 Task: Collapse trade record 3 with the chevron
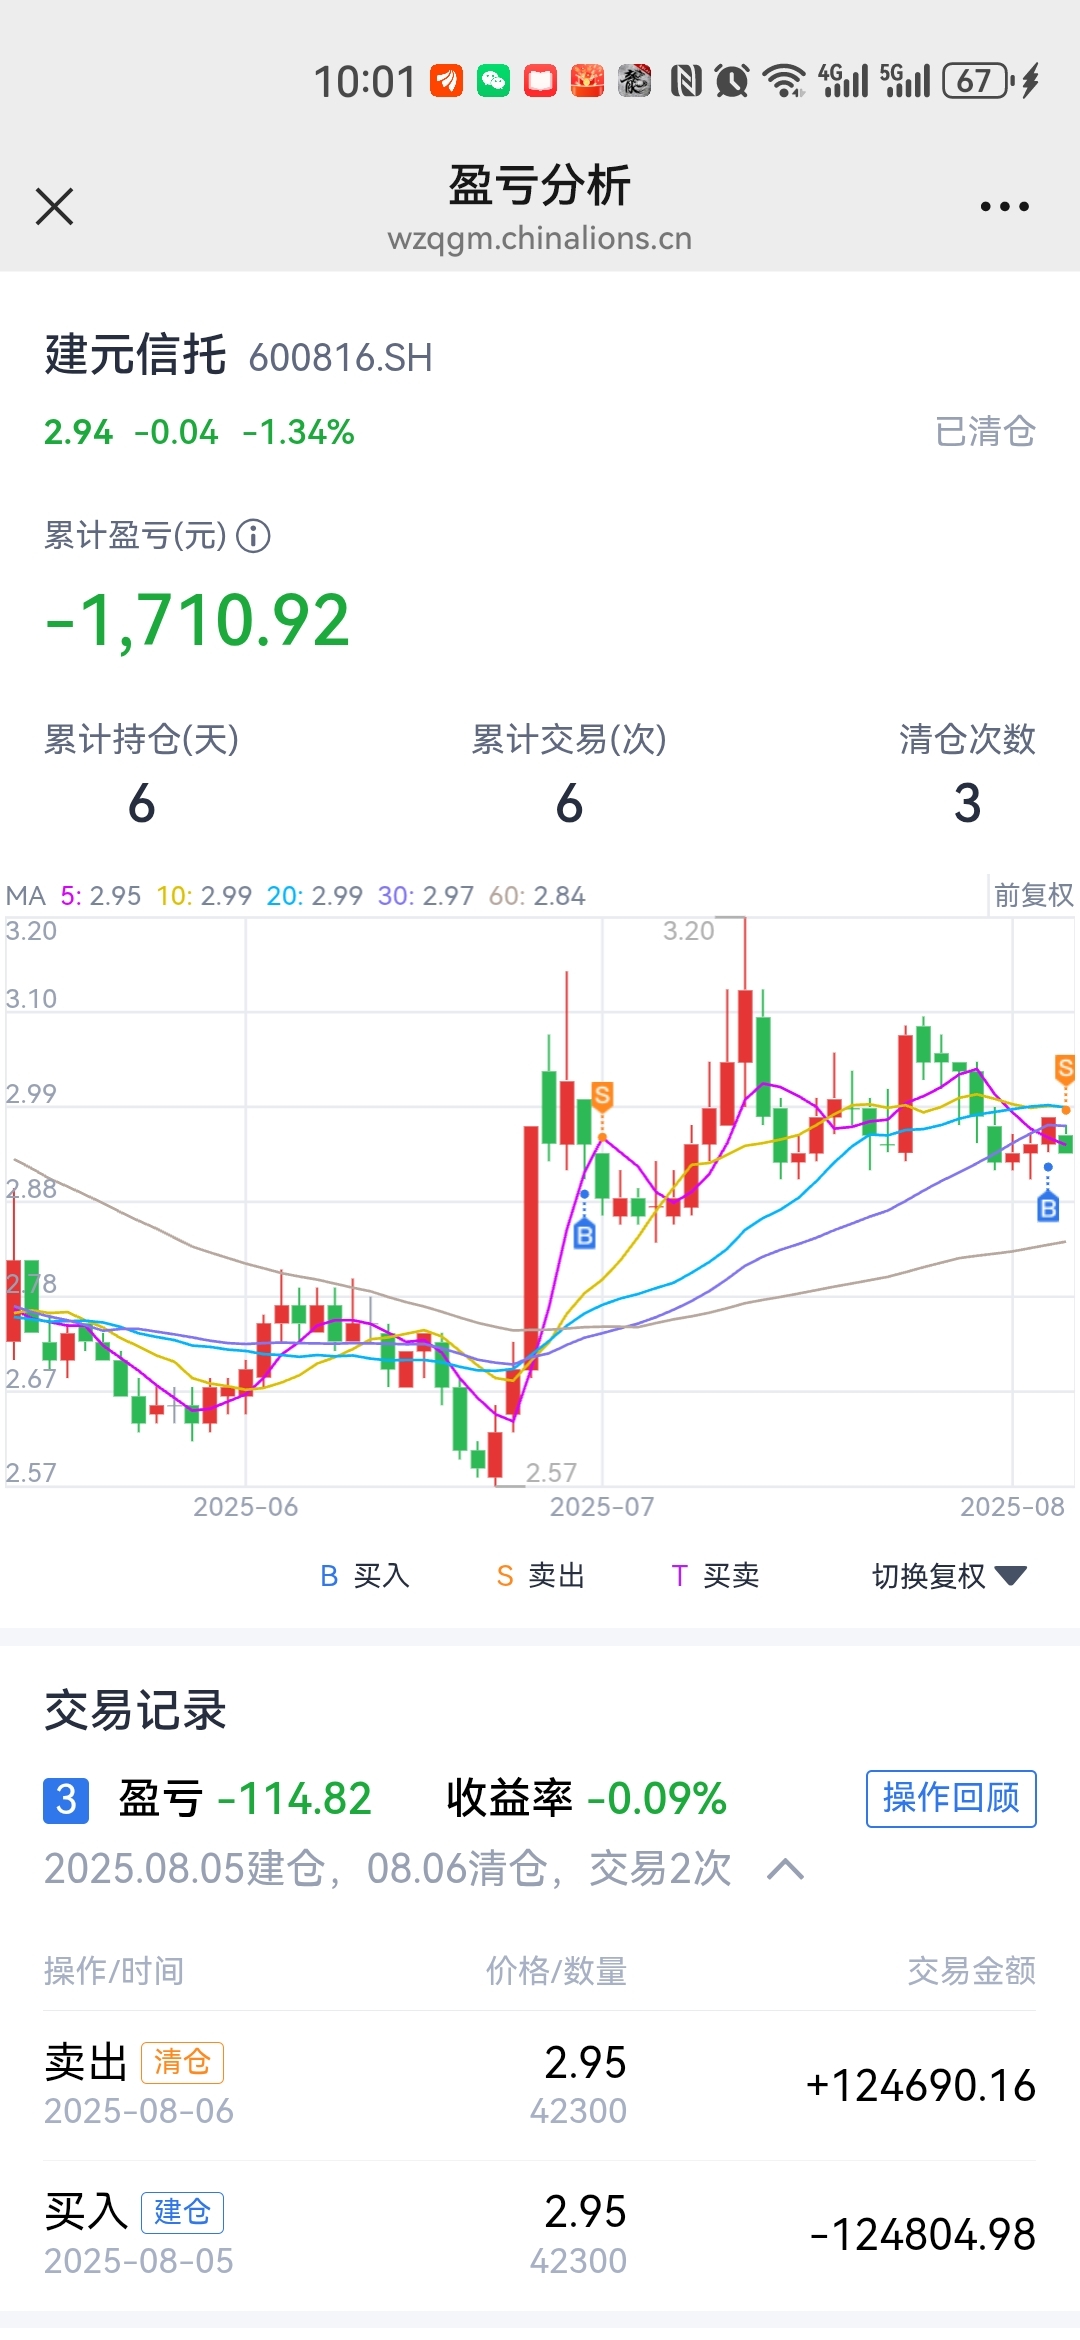point(785,1869)
